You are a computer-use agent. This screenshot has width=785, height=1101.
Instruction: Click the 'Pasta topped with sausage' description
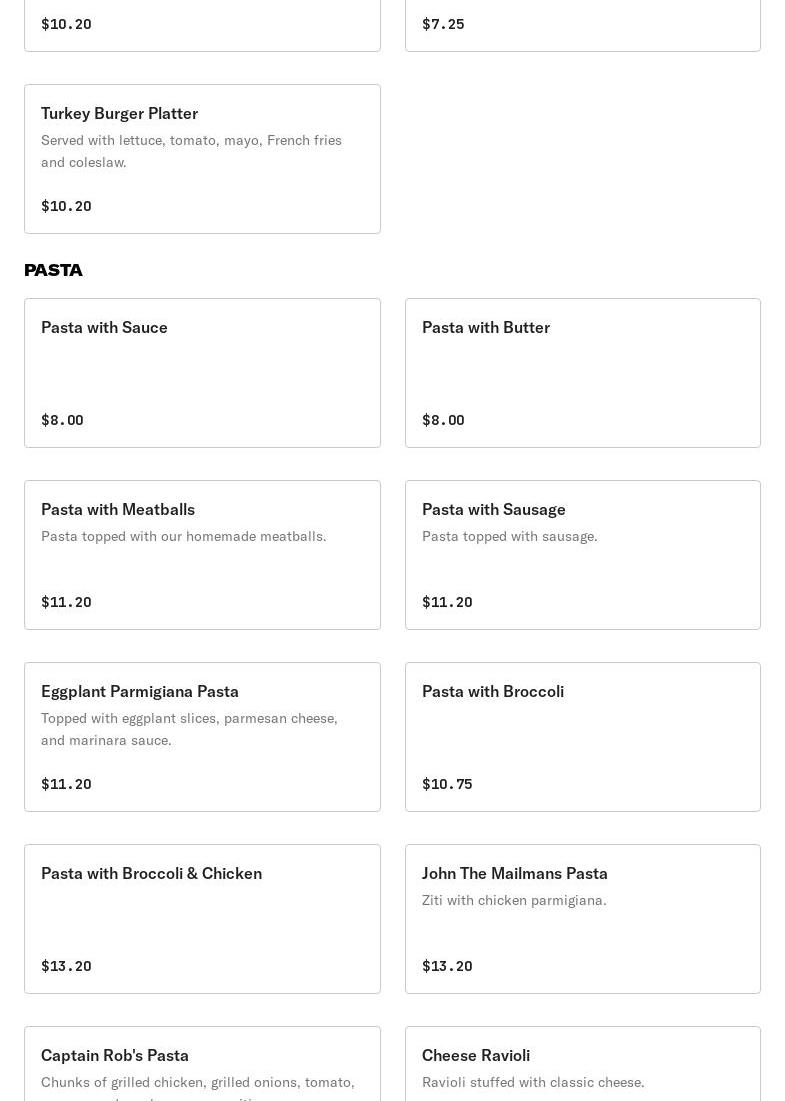point(509,537)
